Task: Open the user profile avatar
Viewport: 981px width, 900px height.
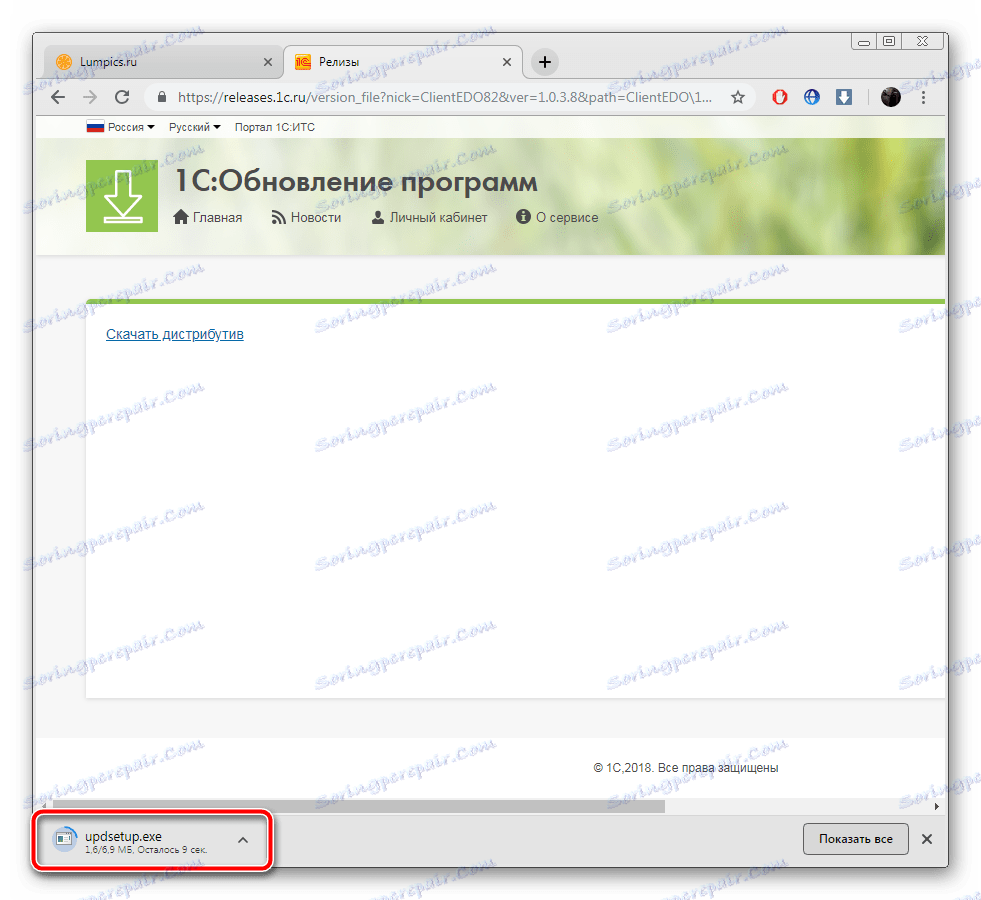Action: point(890,97)
